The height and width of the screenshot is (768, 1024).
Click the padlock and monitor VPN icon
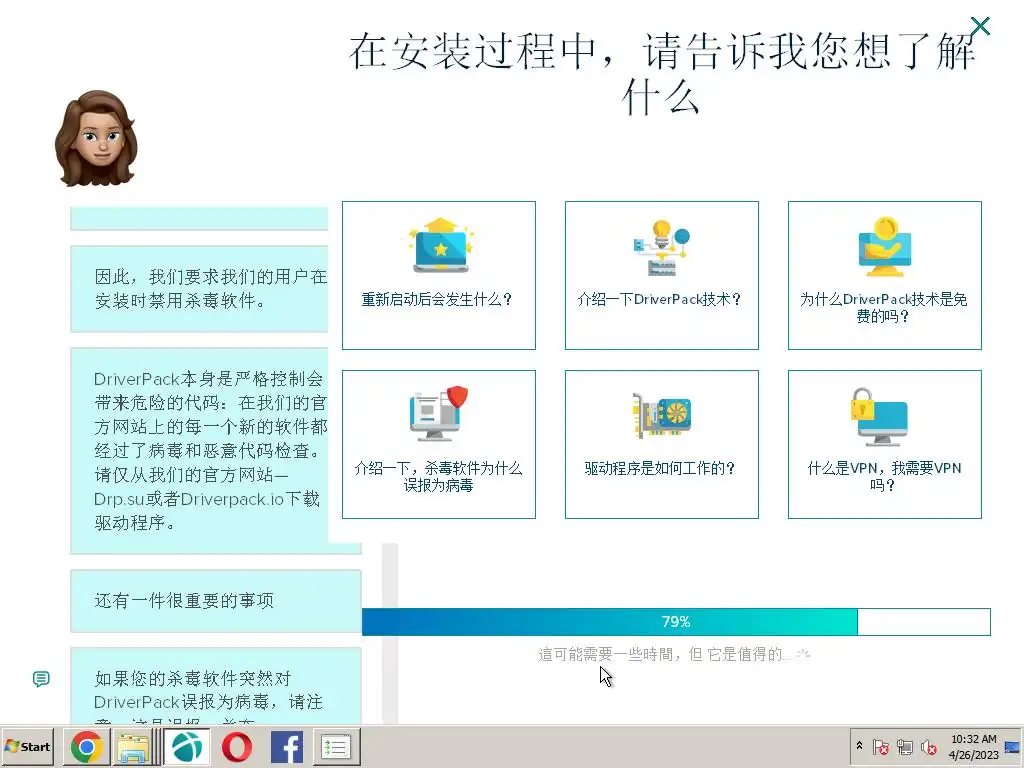click(879, 416)
